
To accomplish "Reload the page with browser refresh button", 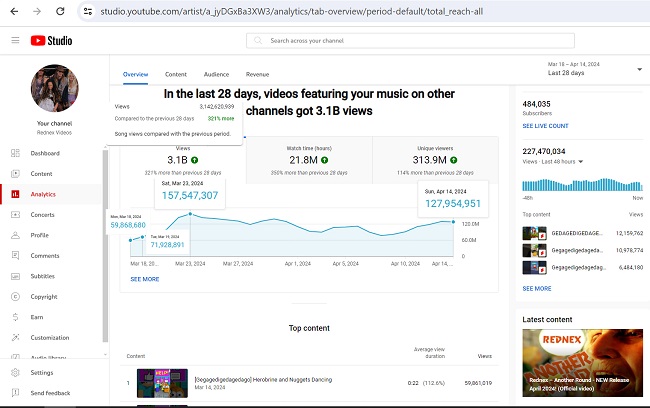I will (60, 11).
